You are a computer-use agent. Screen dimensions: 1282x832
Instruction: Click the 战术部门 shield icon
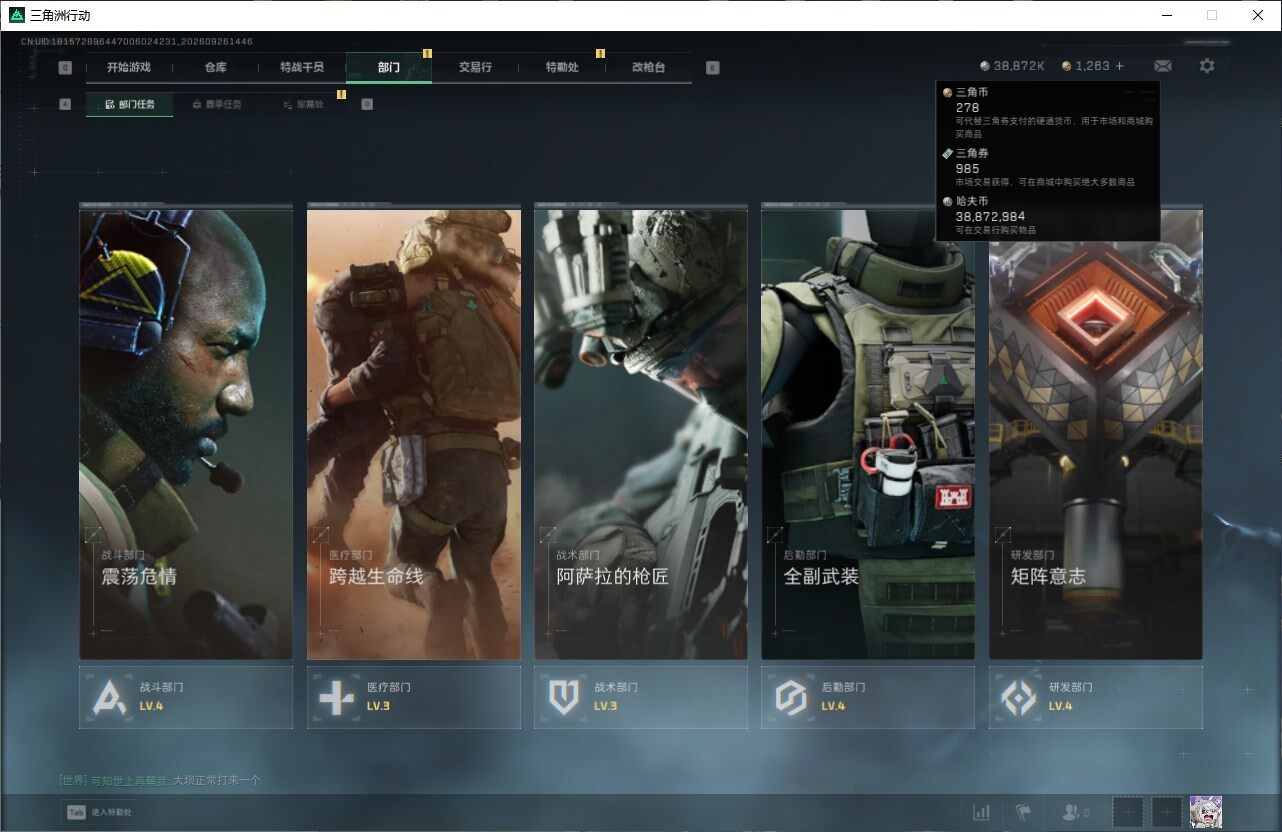click(564, 697)
